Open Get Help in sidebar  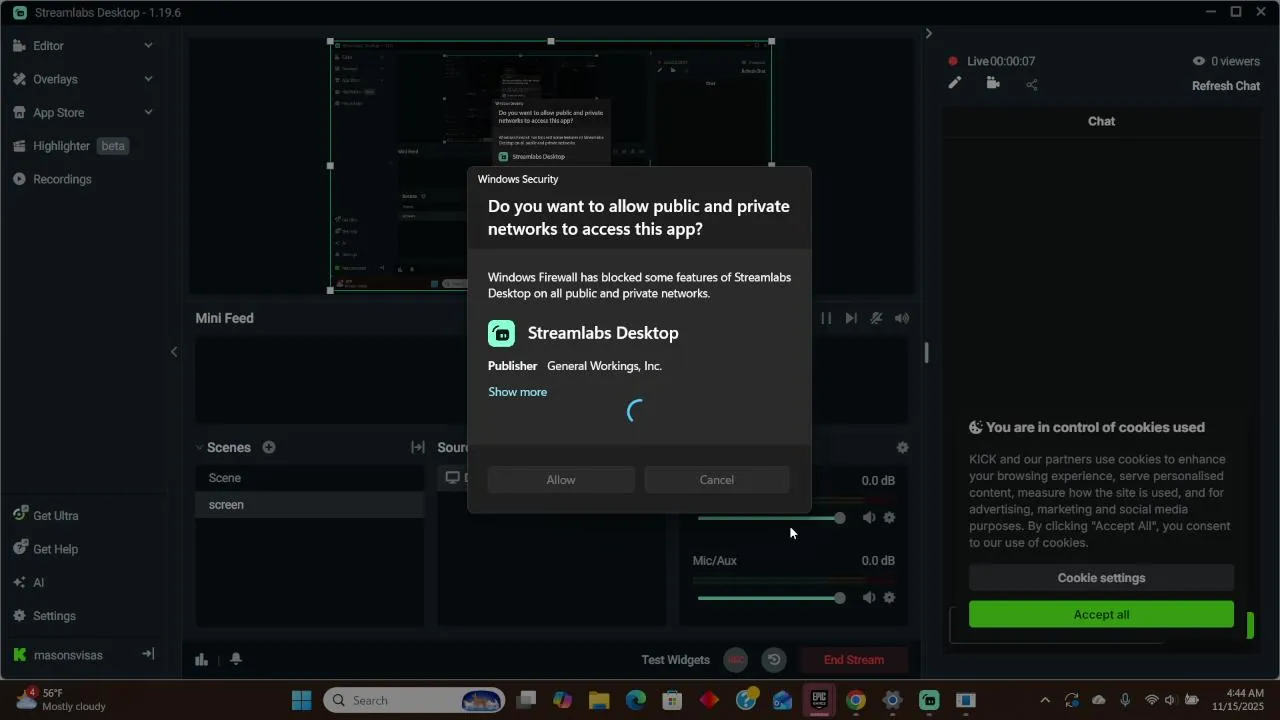click(x=55, y=549)
